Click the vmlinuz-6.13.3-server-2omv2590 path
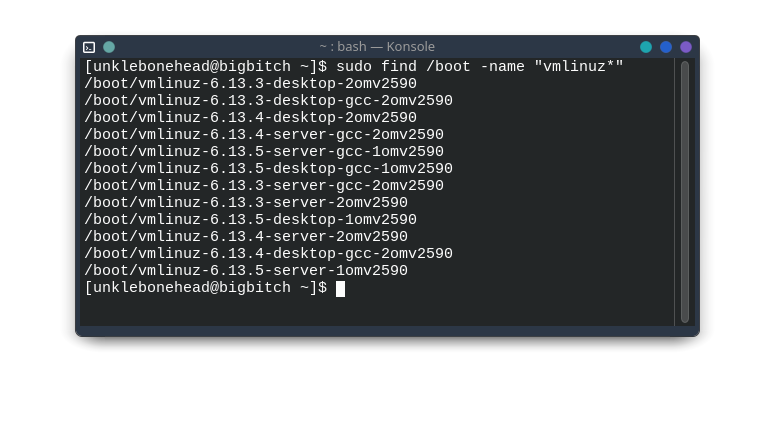Viewport: 775px width, 422px height. 246,203
